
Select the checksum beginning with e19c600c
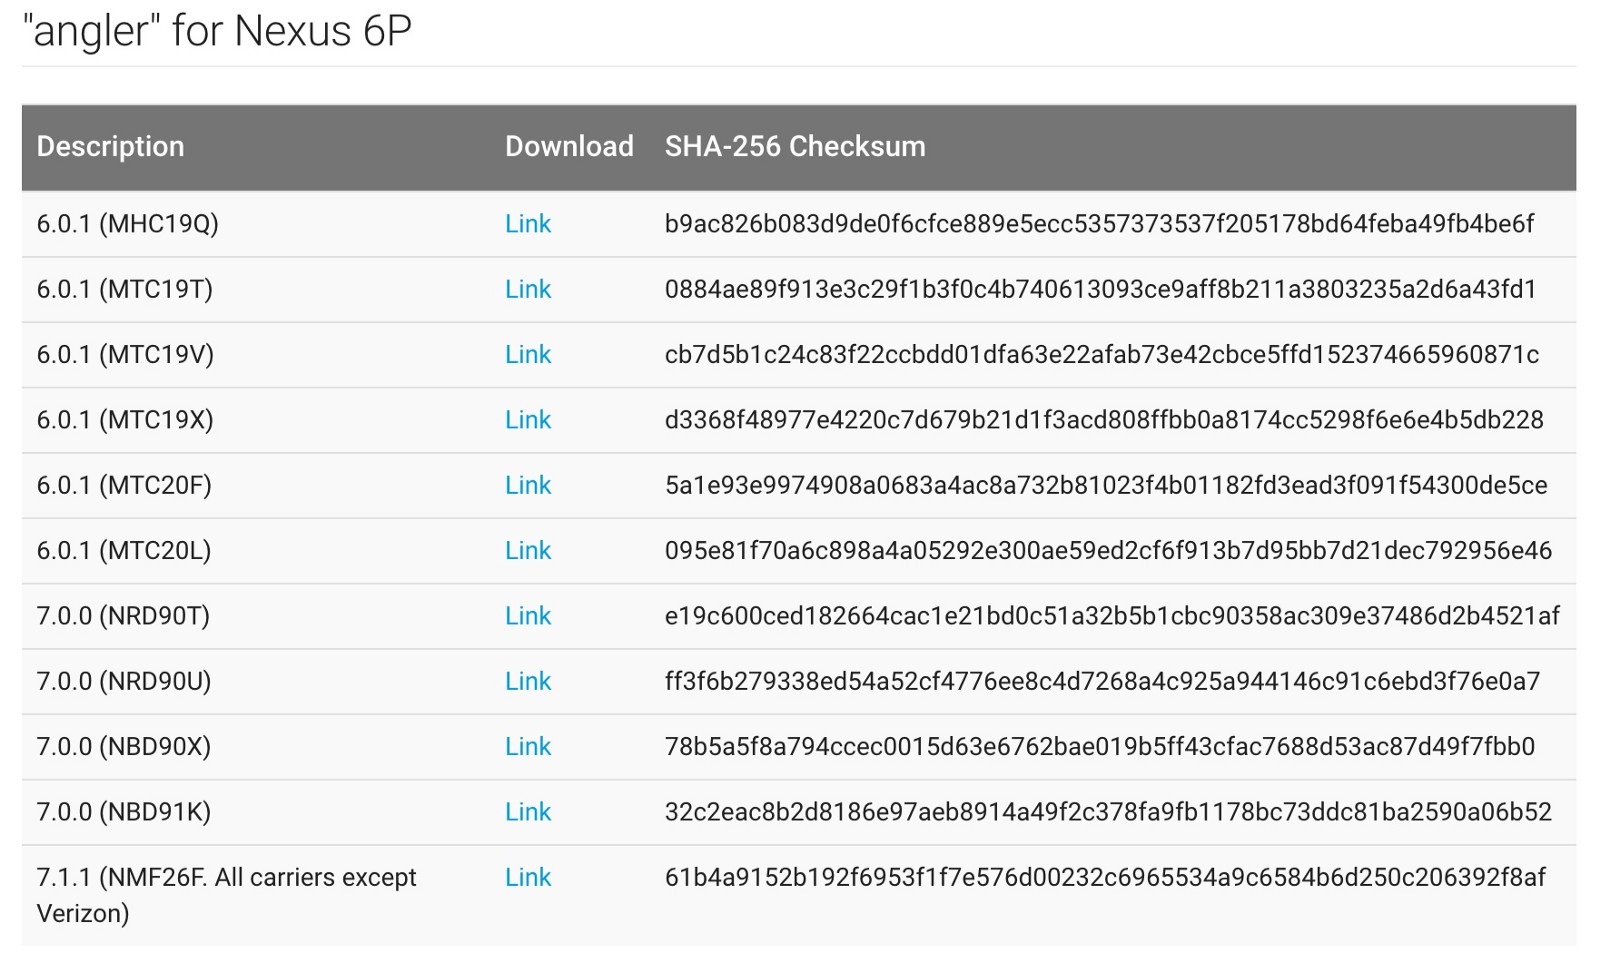(1112, 616)
